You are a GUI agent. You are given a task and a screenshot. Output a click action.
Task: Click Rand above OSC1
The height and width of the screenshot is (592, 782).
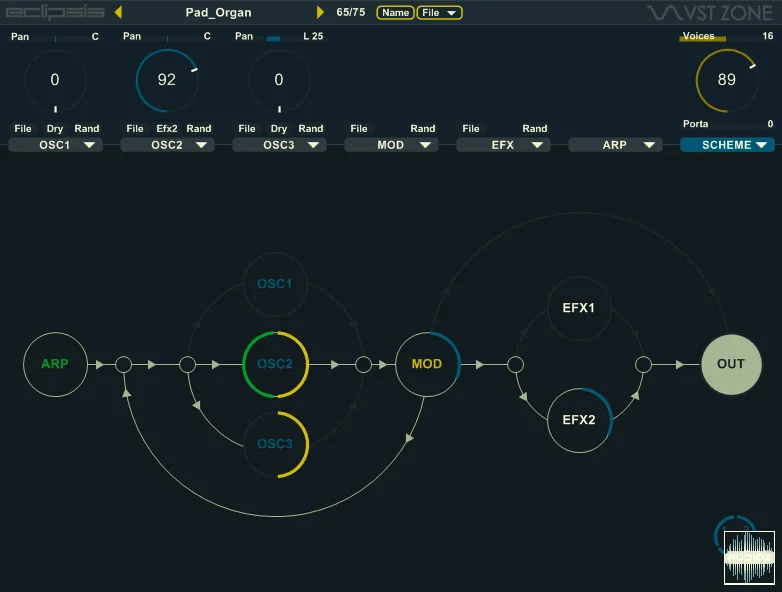(x=87, y=129)
